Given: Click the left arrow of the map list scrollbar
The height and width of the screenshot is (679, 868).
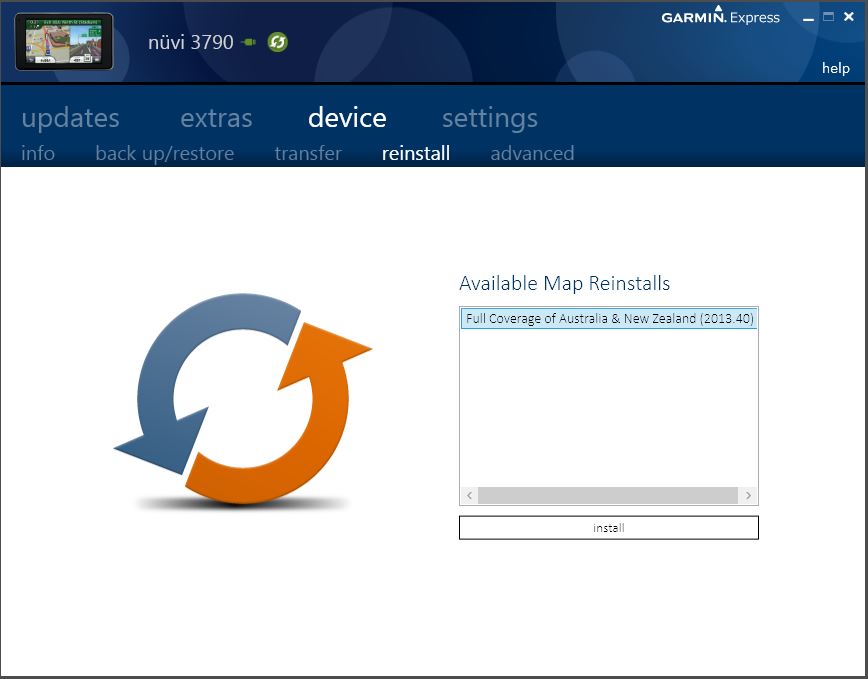Looking at the screenshot, I should (x=469, y=495).
